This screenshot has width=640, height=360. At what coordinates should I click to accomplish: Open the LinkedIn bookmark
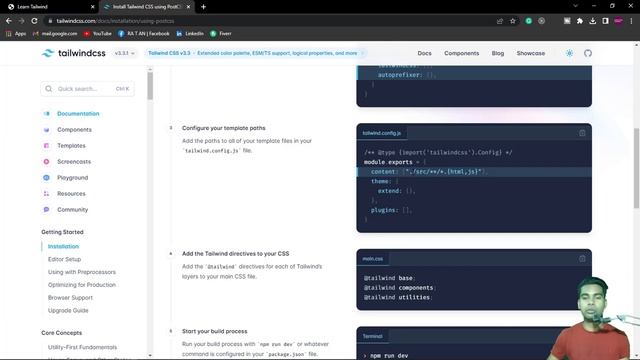coord(190,33)
